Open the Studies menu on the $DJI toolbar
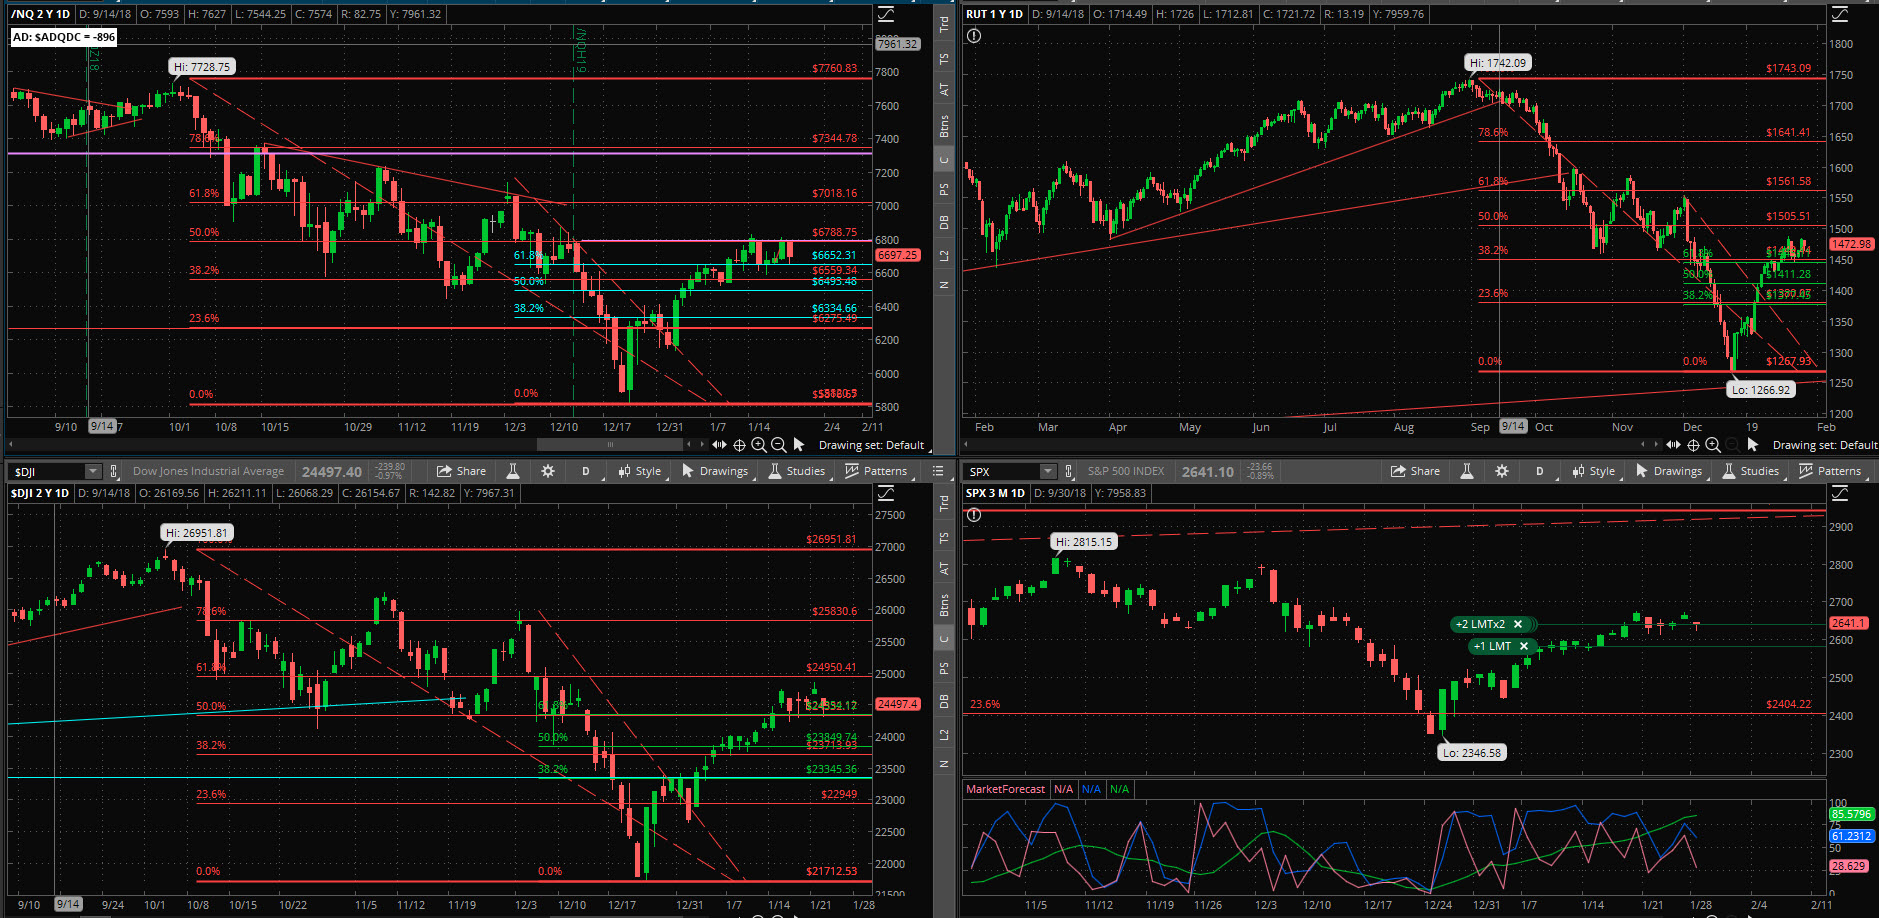The height and width of the screenshot is (918, 1879). (796, 471)
